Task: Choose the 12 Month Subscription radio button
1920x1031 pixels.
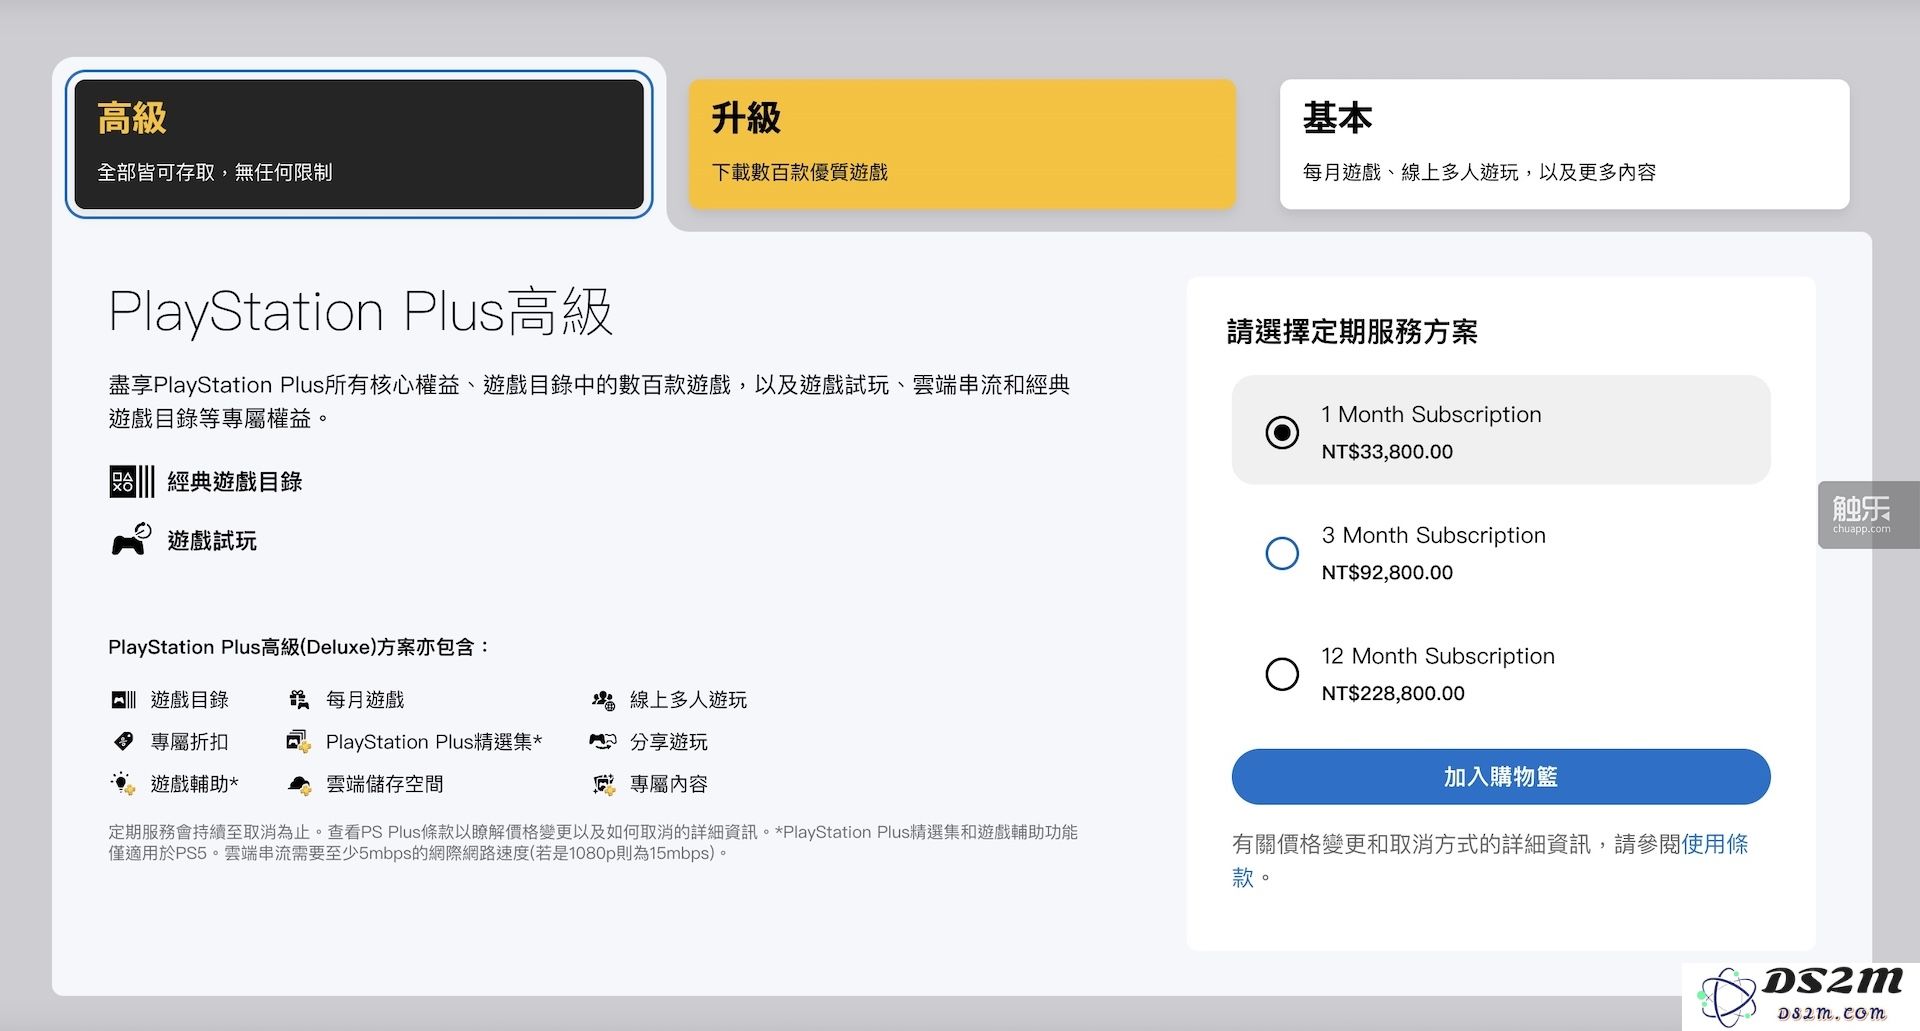Action: (1282, 674)
